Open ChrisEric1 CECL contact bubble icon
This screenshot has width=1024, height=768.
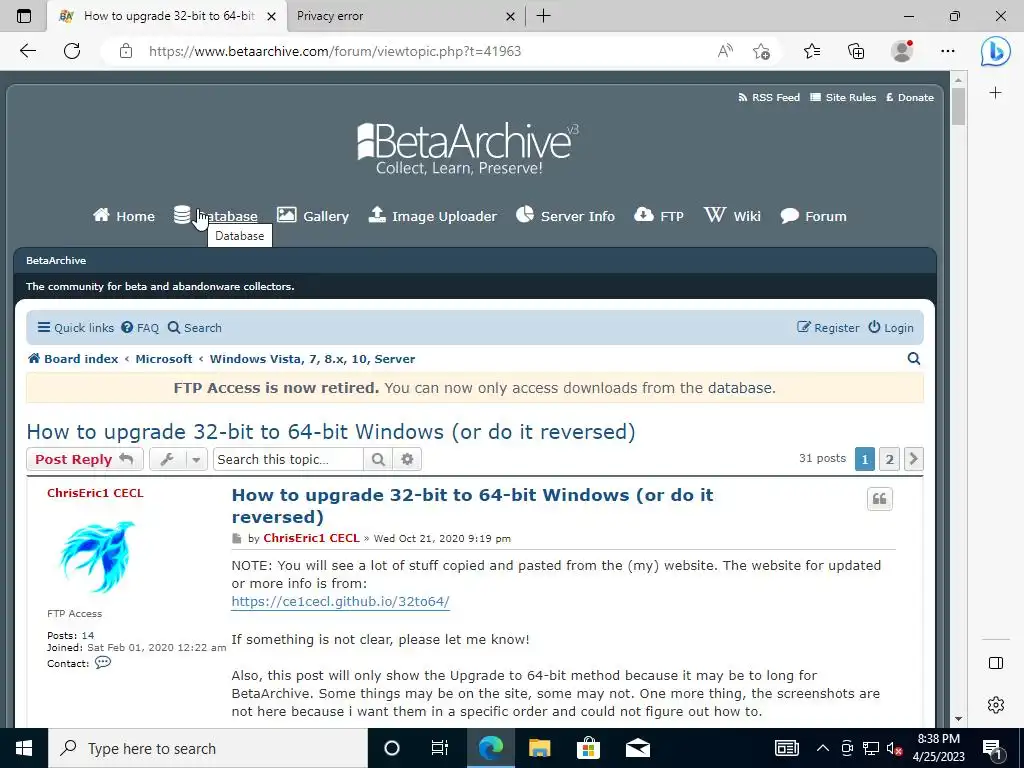103,662
